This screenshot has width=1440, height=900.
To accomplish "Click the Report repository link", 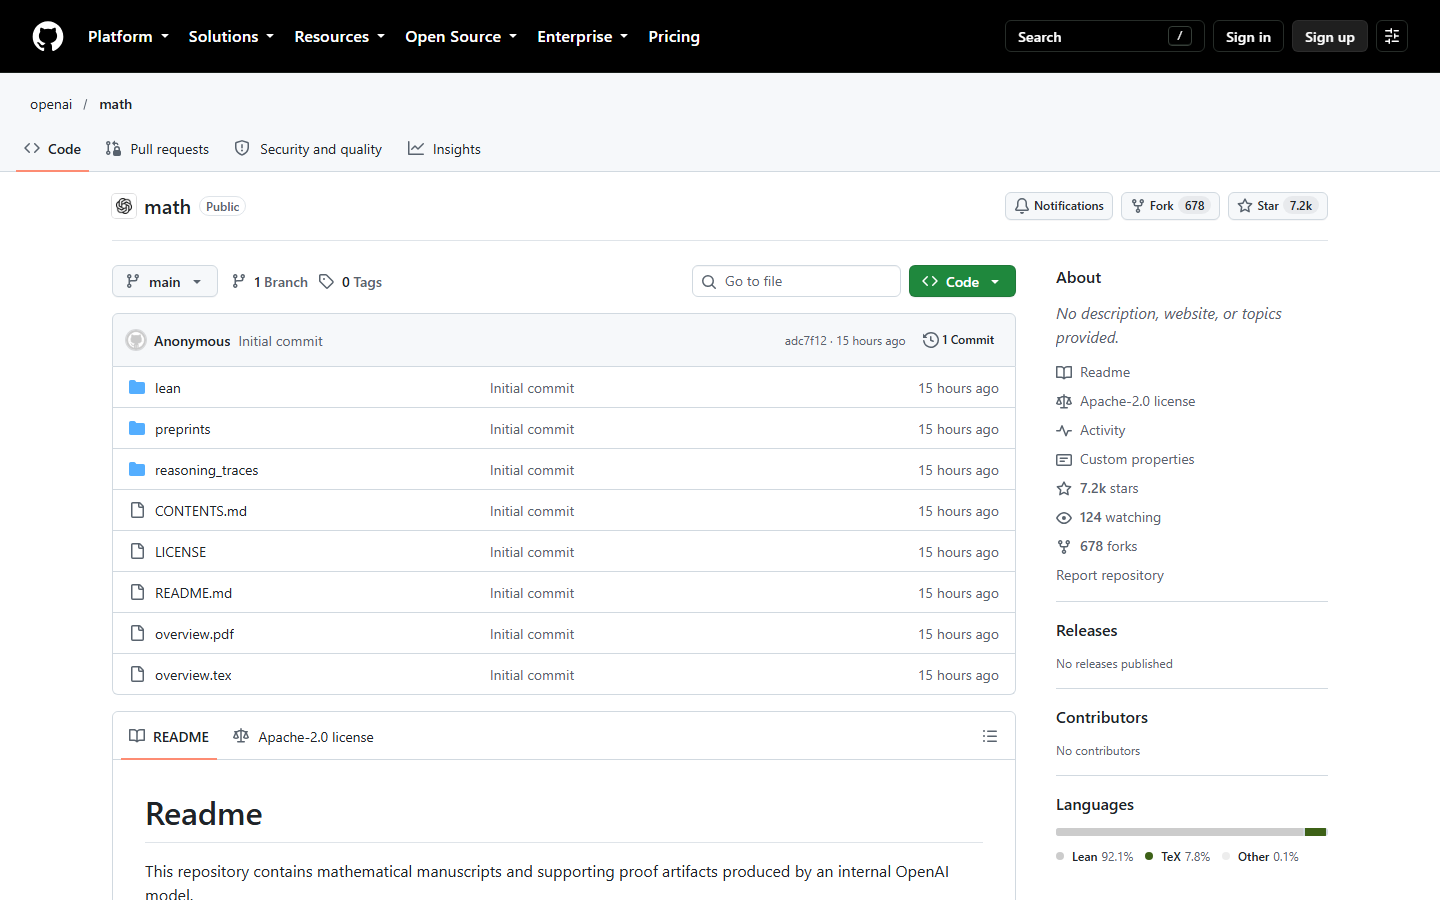I will (1110, 575).
